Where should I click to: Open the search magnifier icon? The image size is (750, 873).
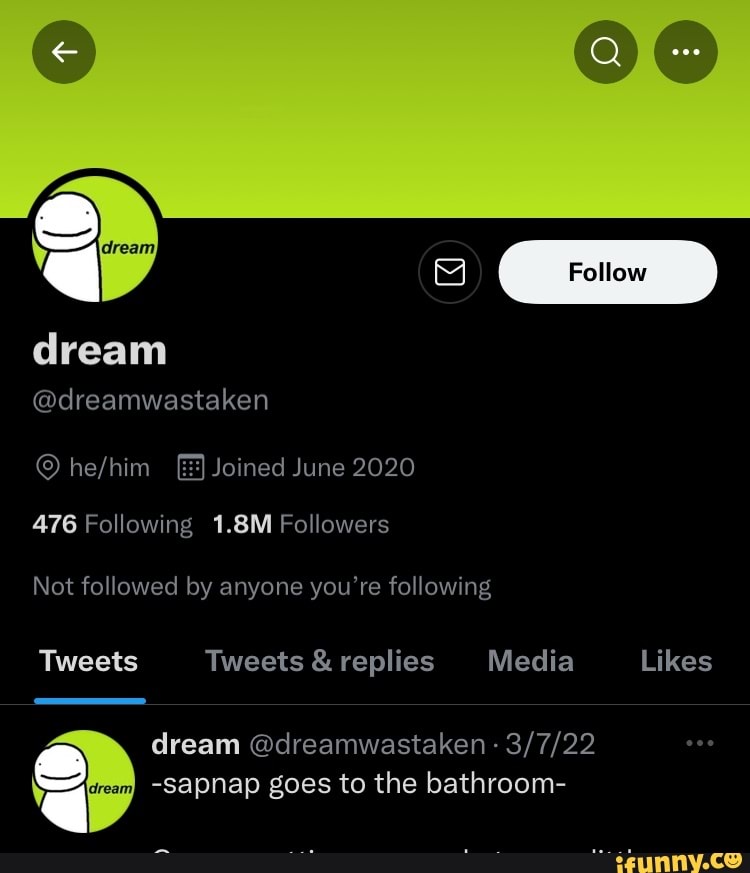606,52
